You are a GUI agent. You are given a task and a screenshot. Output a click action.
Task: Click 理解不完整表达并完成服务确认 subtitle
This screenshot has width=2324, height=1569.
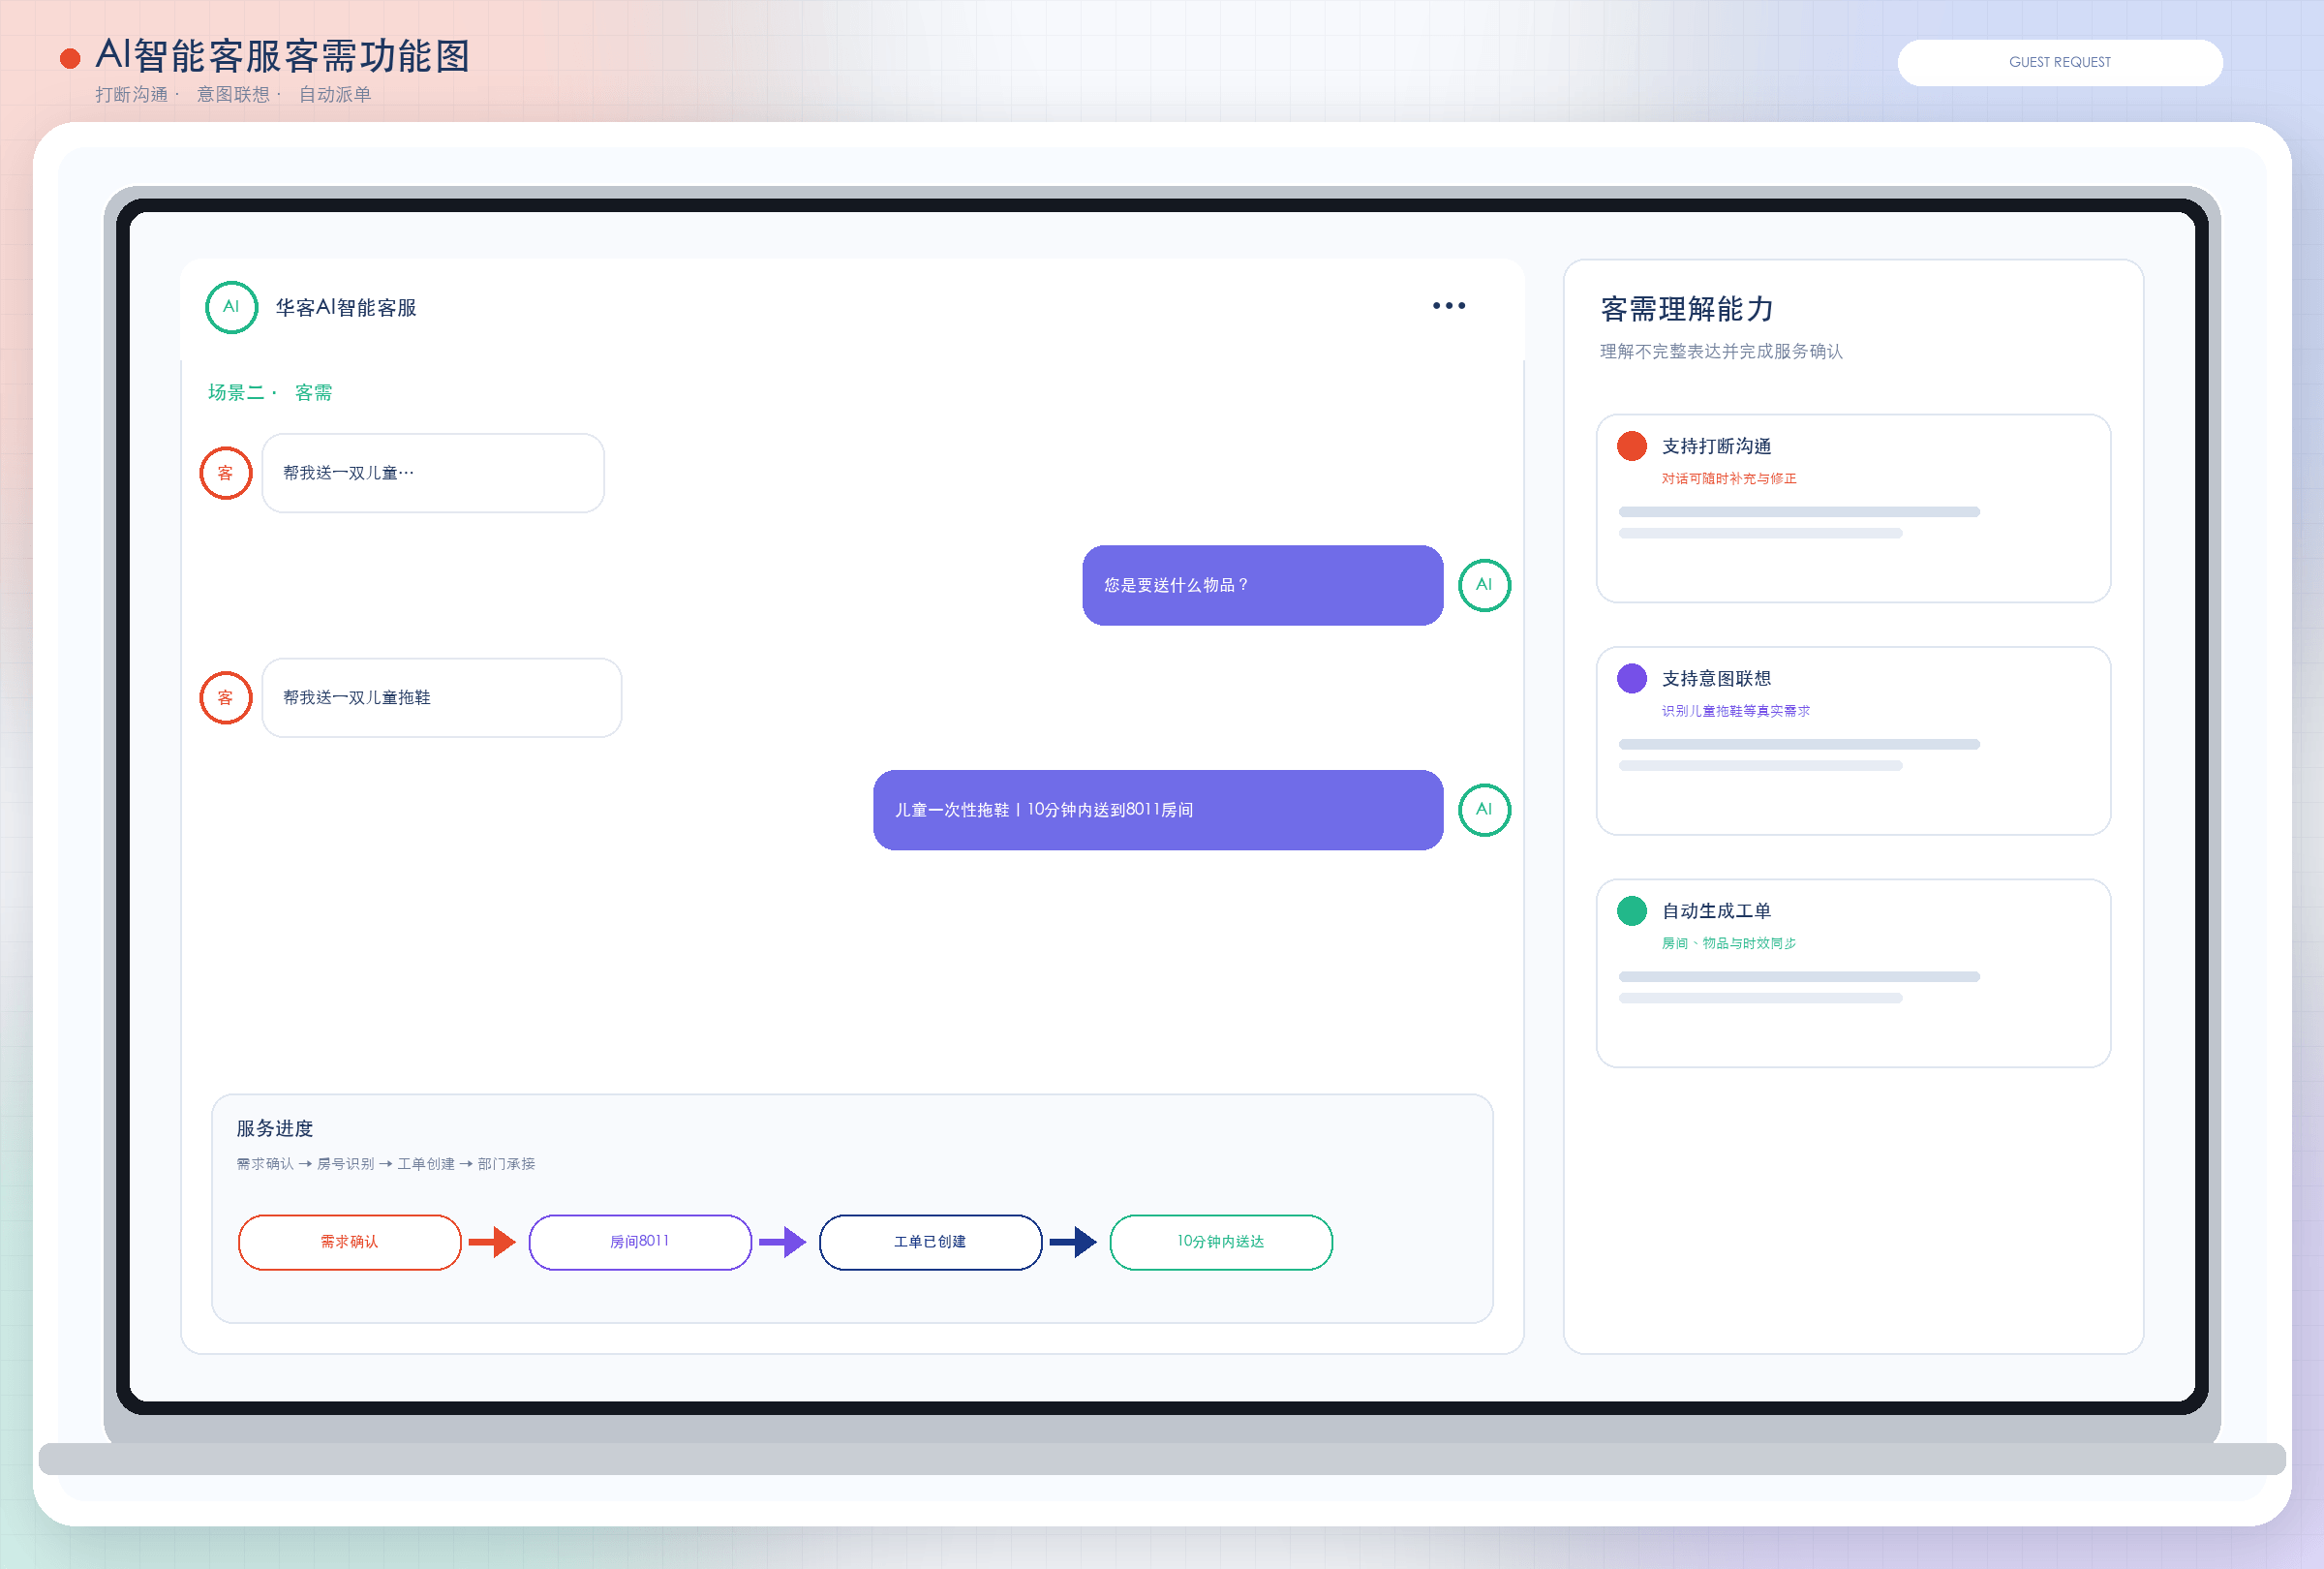click(x=1721, y=352)
